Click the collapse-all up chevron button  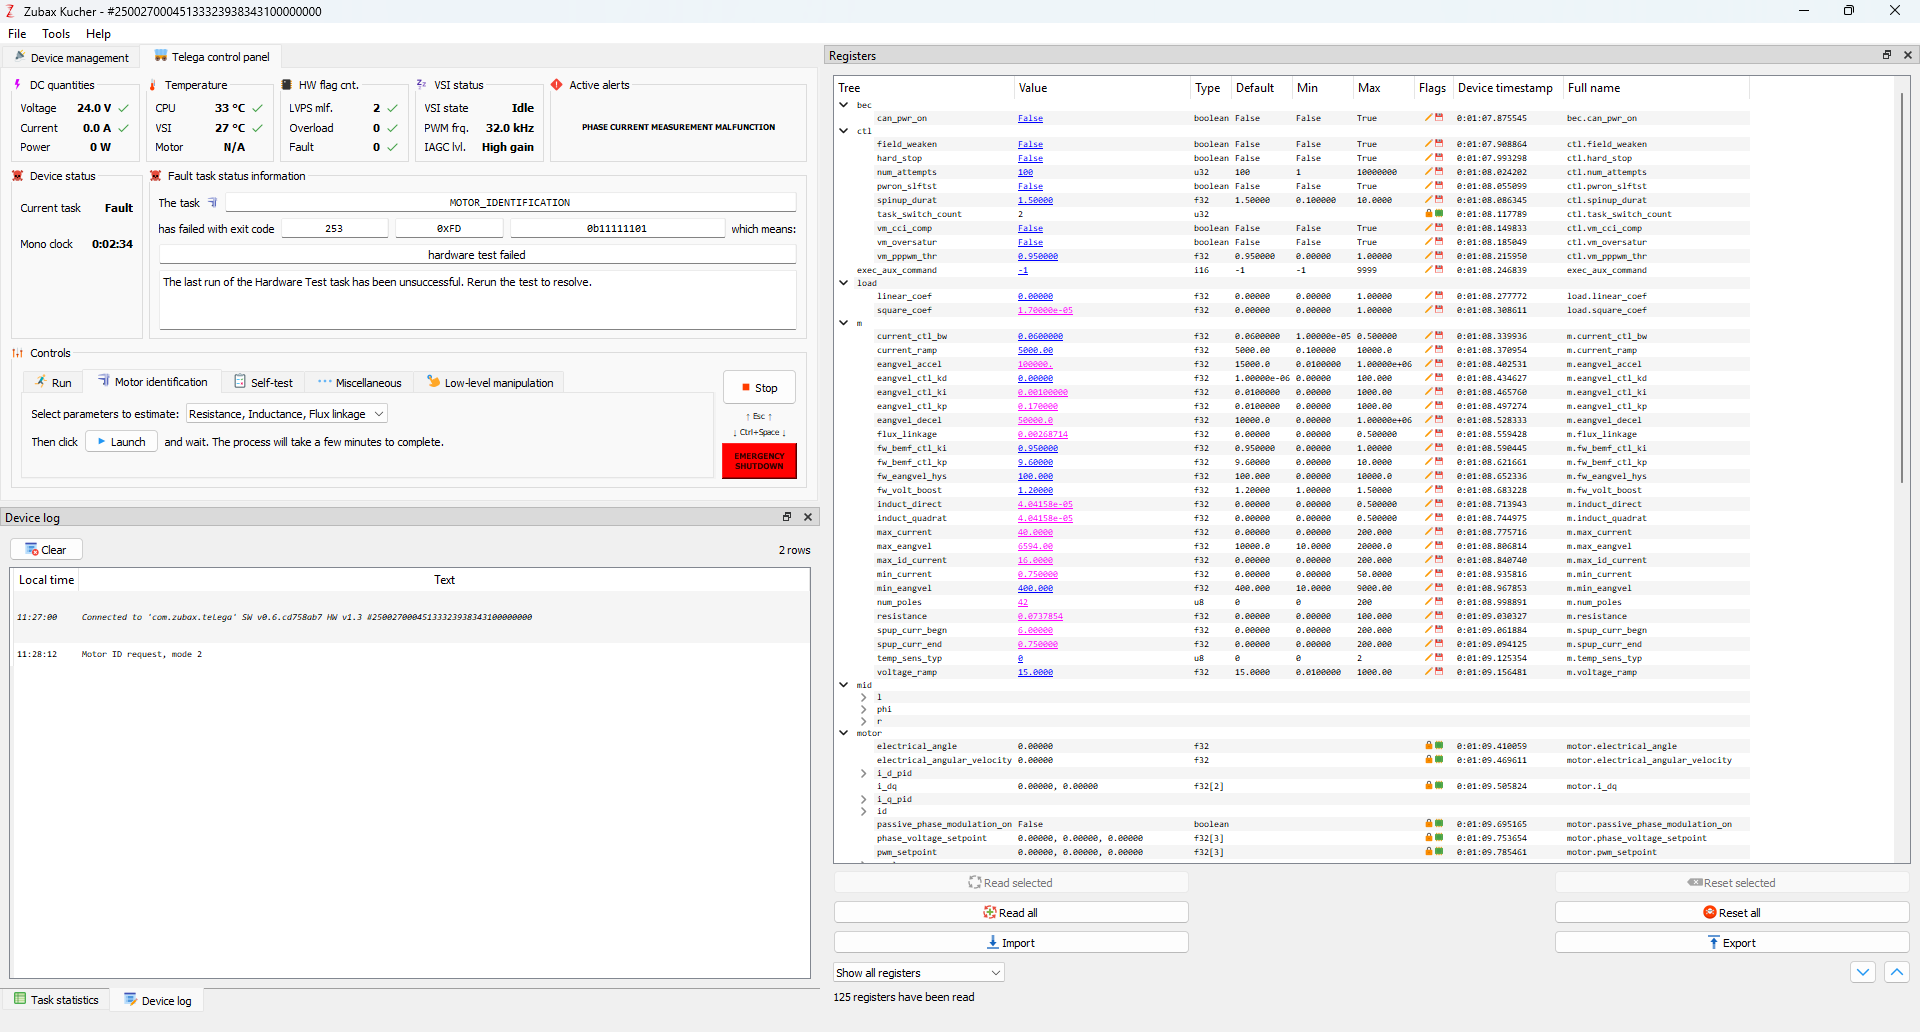pyautogui.click(x=1896, y=972)
